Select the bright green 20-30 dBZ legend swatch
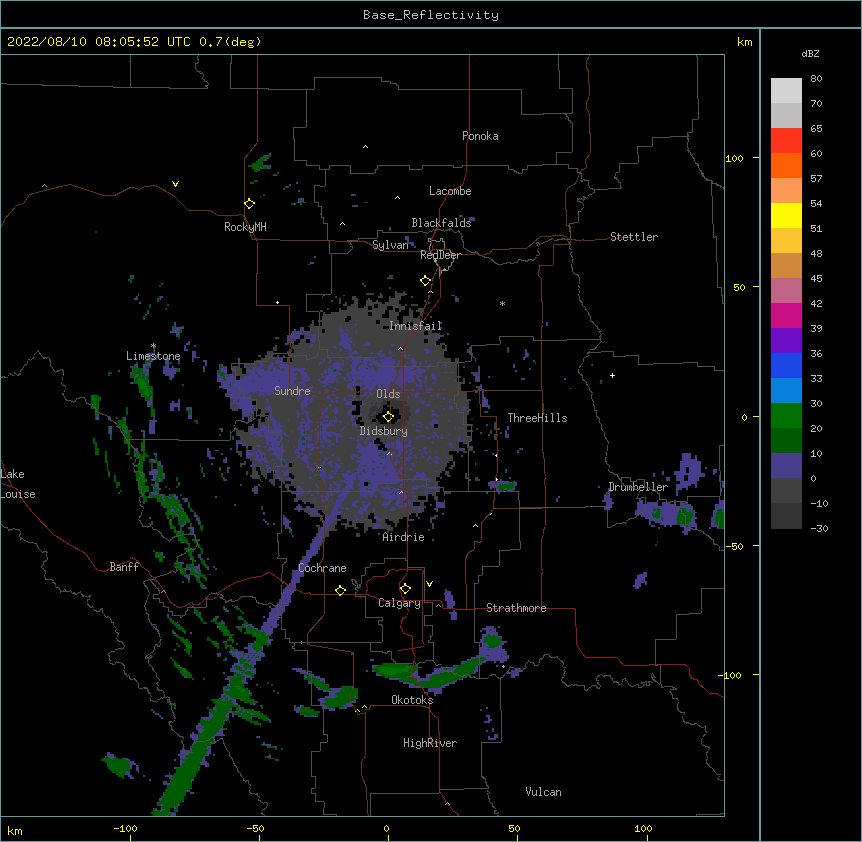 click(x=786, y=416)
